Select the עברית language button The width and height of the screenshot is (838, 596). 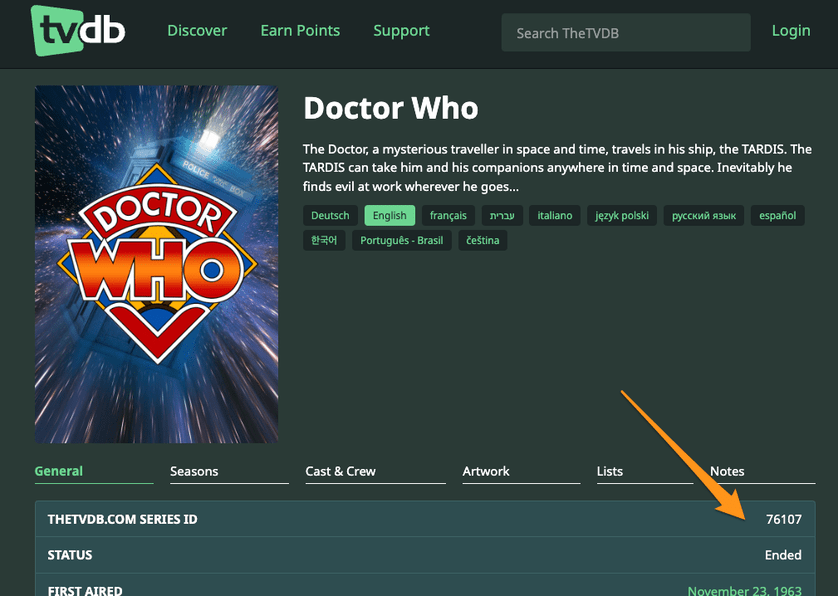[502, 215]
